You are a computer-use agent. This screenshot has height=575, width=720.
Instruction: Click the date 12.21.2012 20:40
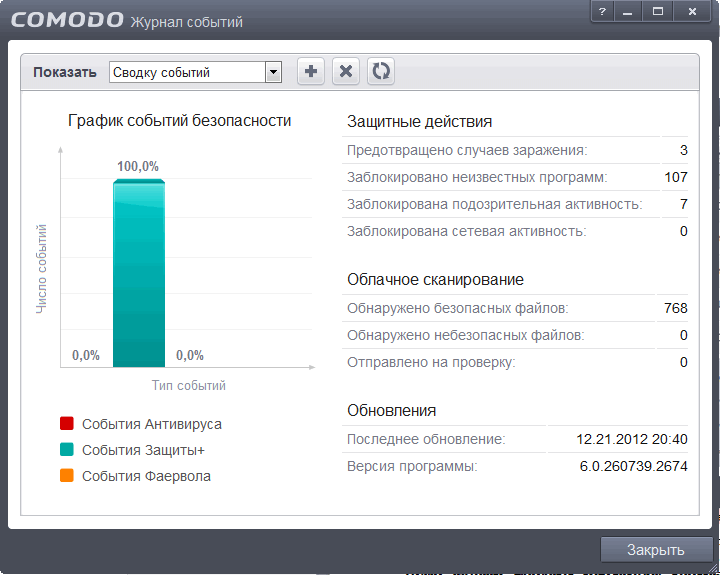[632, 439]
